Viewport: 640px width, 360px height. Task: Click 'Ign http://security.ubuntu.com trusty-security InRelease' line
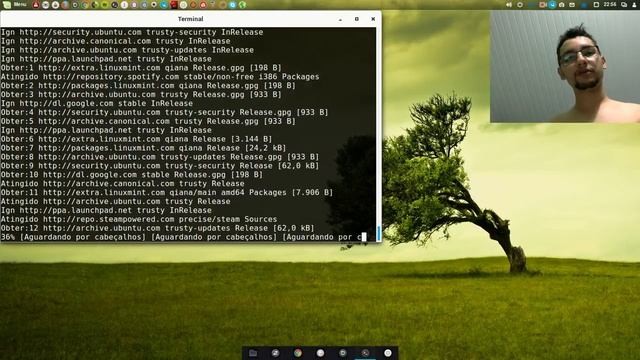(x=132, y=32)
